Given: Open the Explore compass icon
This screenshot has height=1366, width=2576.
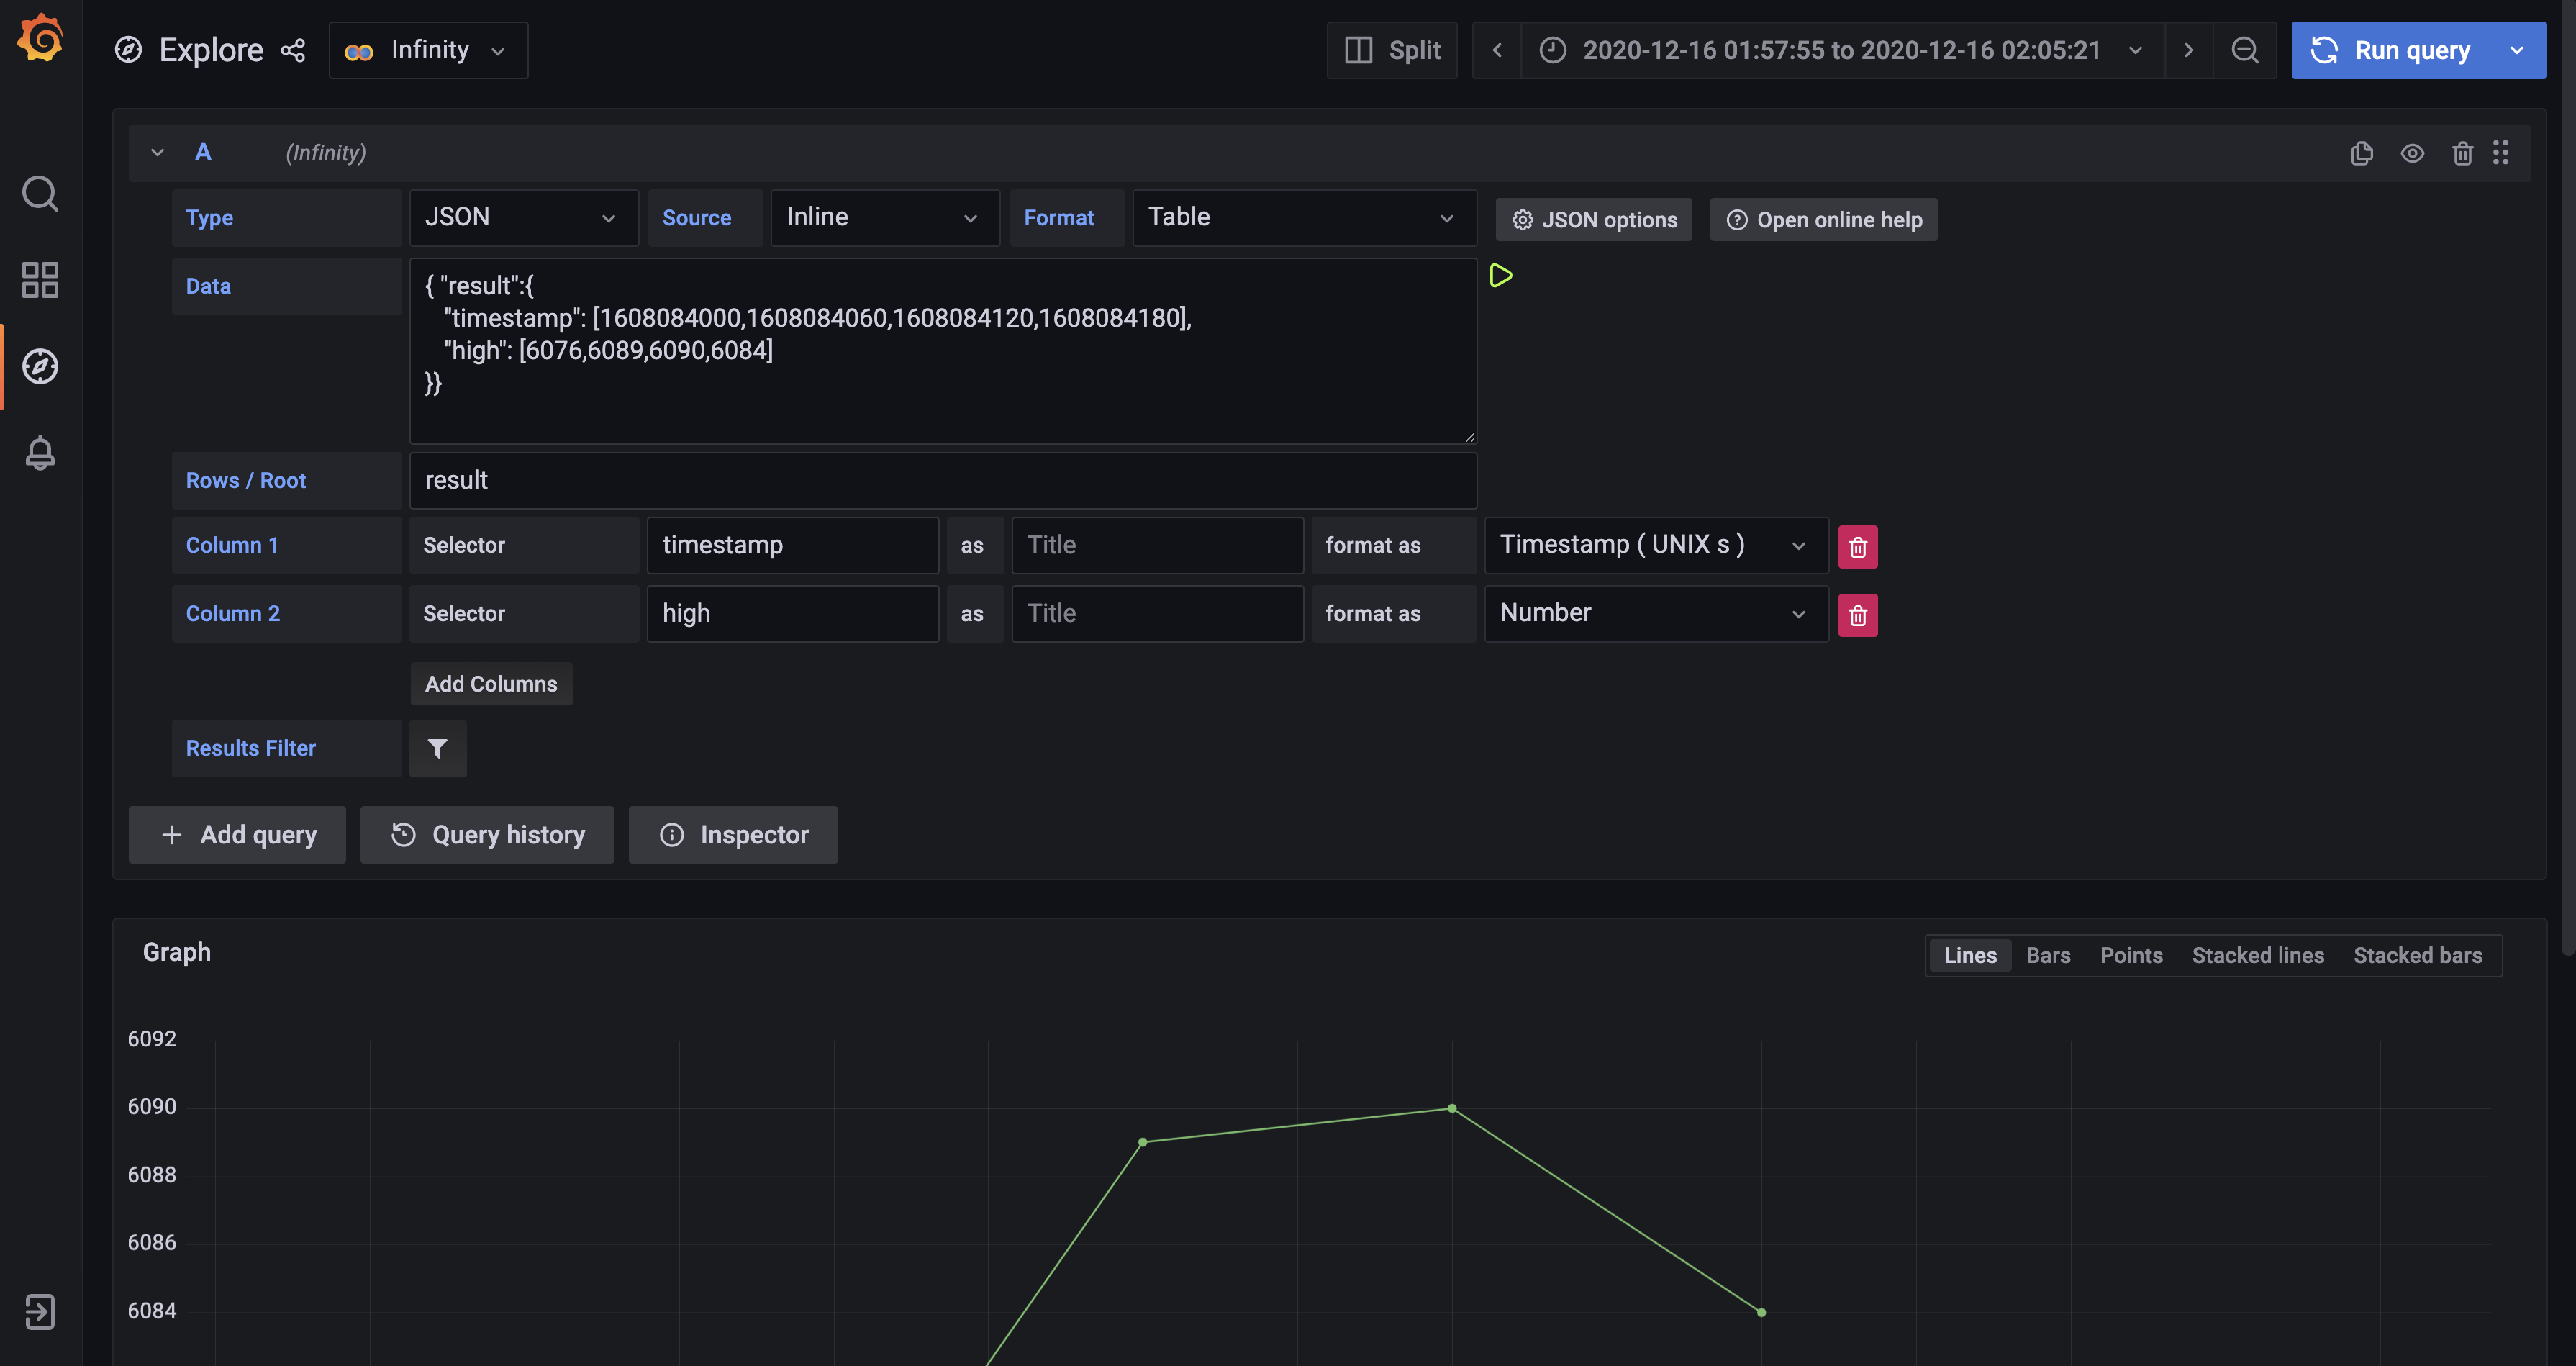Looking at the screenshot, I should click(40, 366).
